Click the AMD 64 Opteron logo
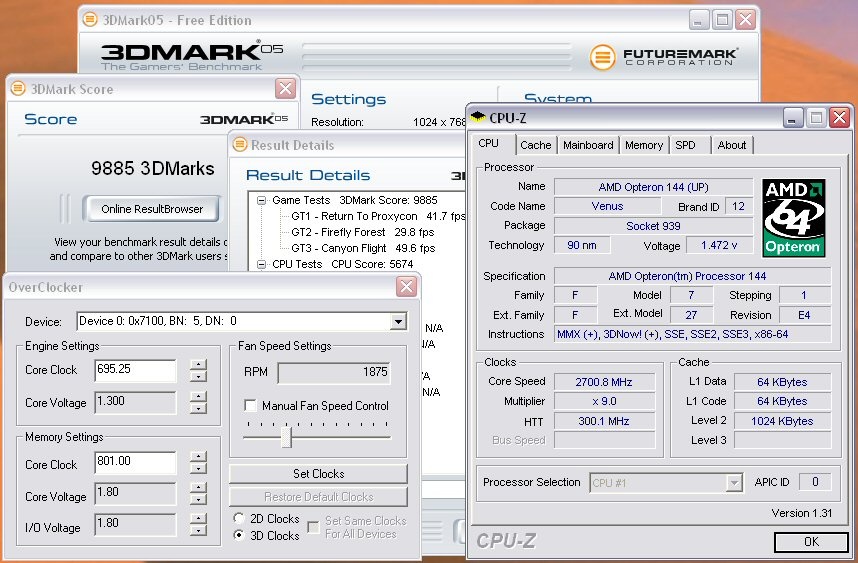Screen dimensions: 858x563 [793, 218]
